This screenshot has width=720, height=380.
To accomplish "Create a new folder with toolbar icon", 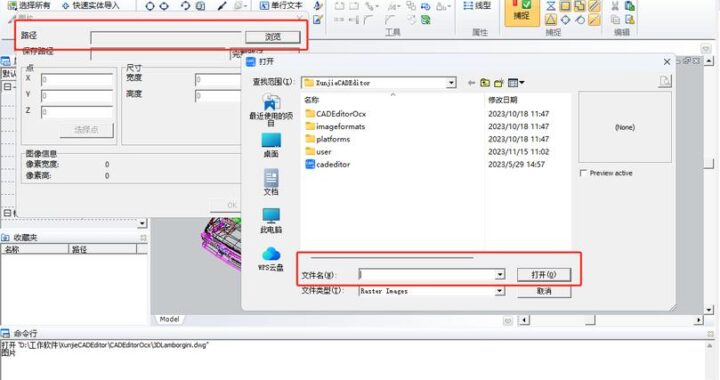I will point(499,83).
